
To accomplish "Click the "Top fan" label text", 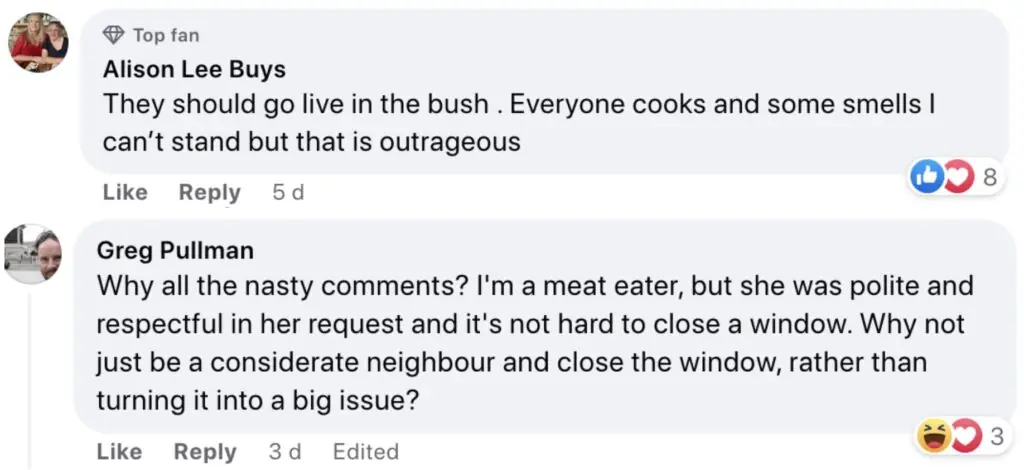I will pyautogui.click(x=166, y=36).
